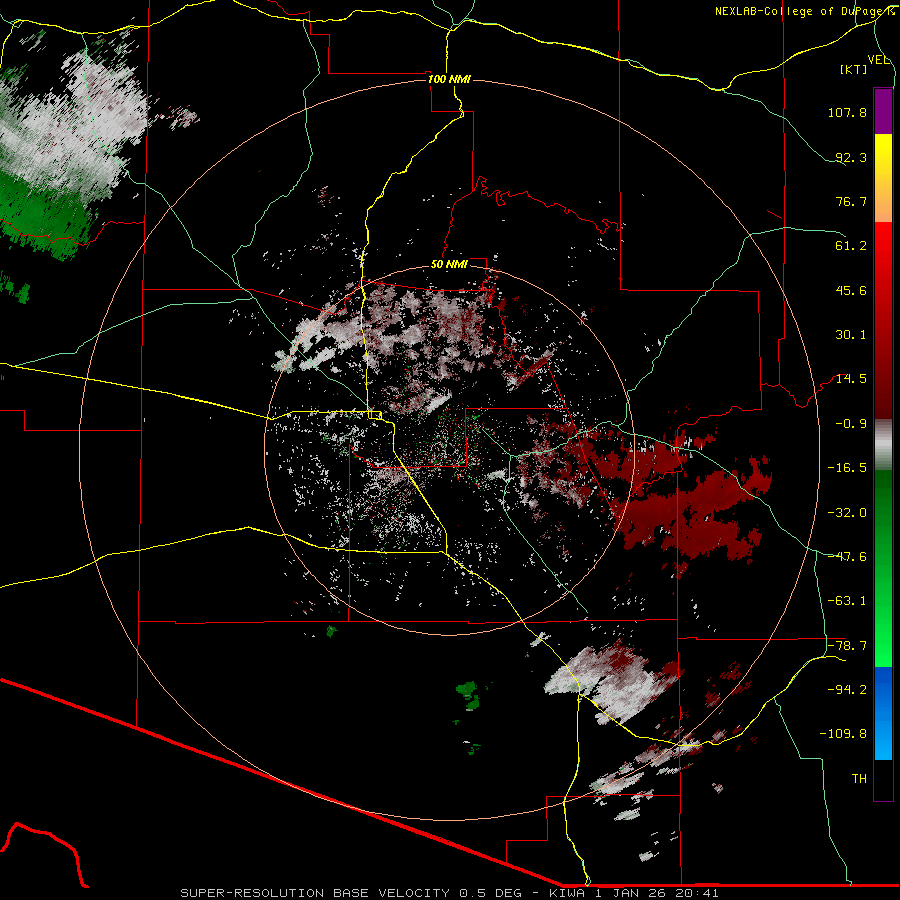This screenshot has height=900, width=900.
Task: Click the 61.2 velocity scale value
Action: click(851, 246)
